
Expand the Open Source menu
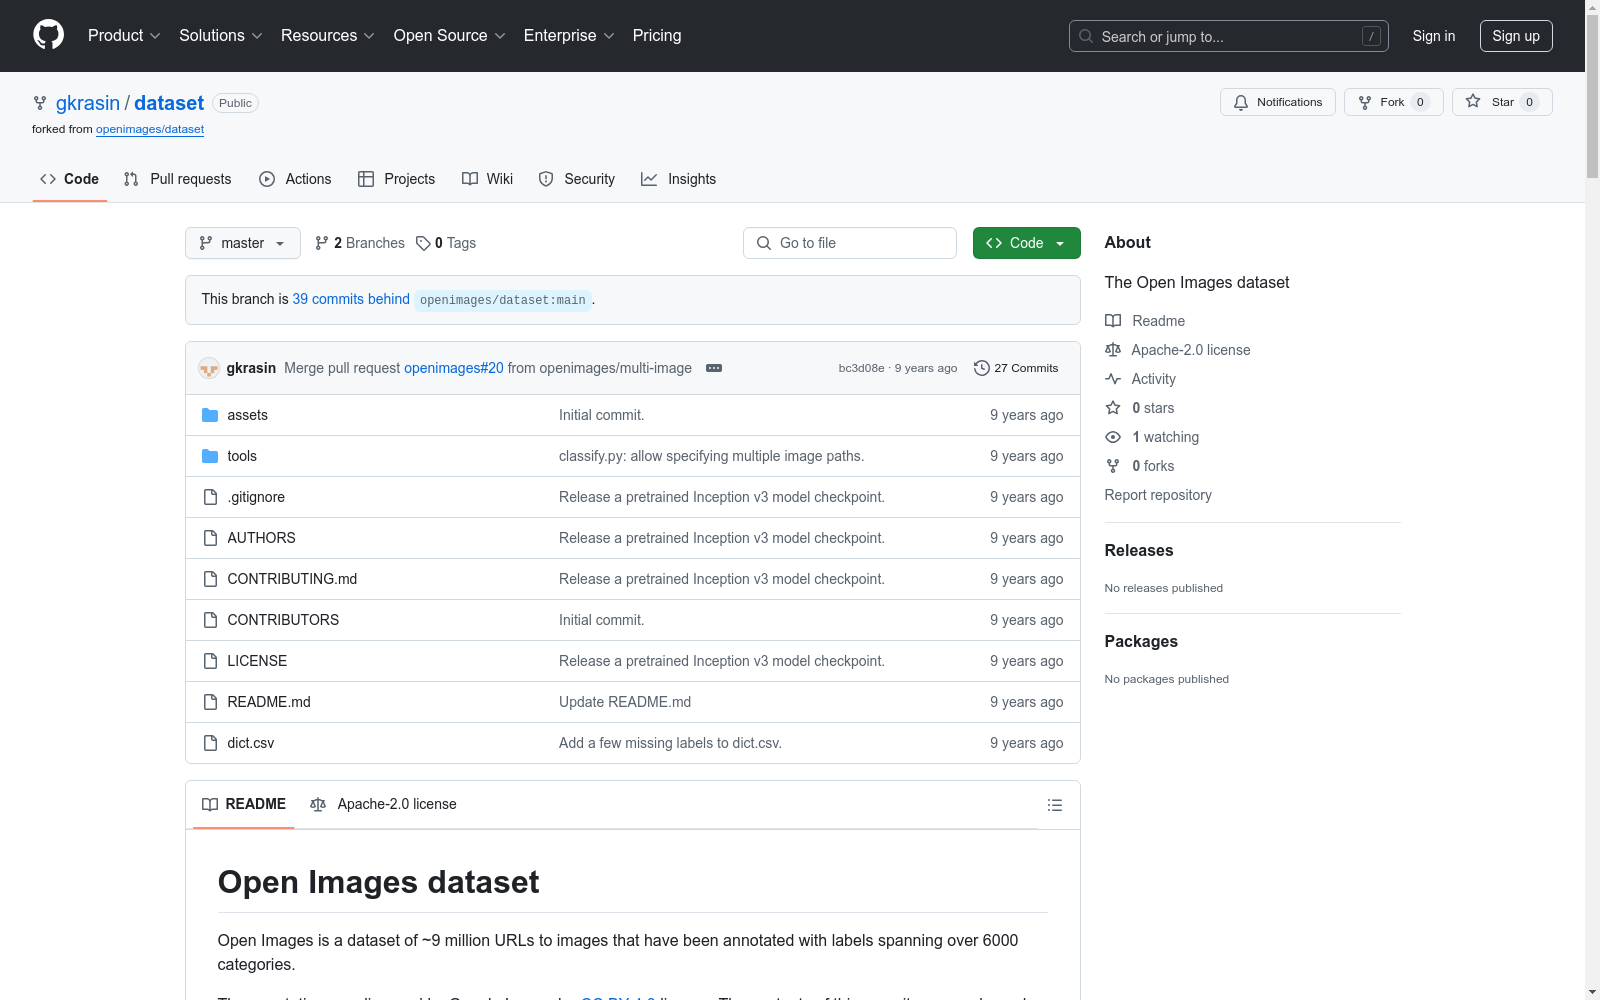pos(450,36)
